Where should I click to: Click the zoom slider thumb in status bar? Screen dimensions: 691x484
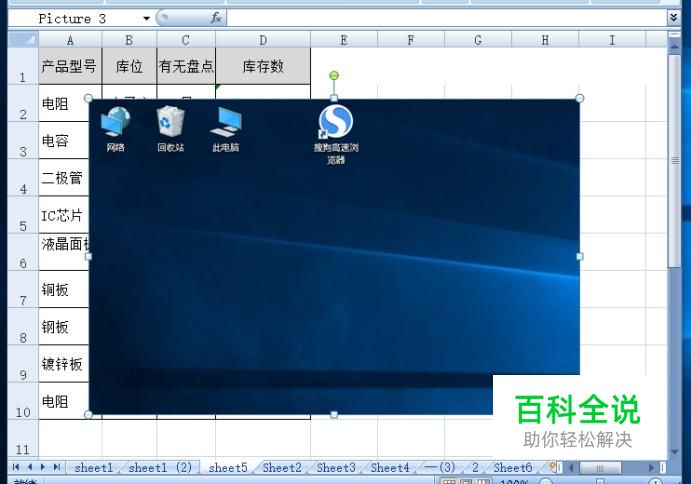600,481
